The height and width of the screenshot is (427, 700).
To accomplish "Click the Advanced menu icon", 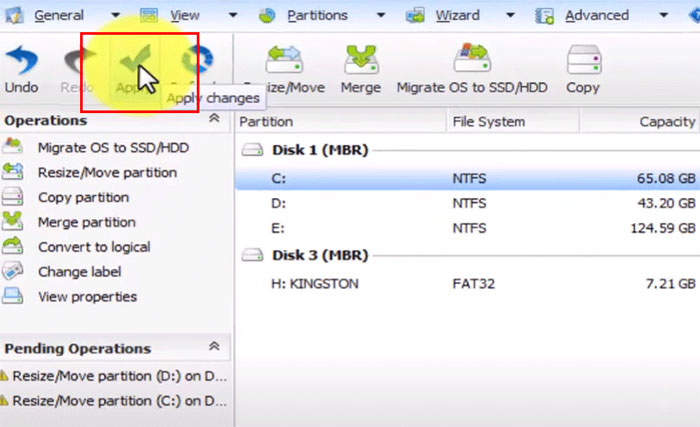I will pos(545,16).
